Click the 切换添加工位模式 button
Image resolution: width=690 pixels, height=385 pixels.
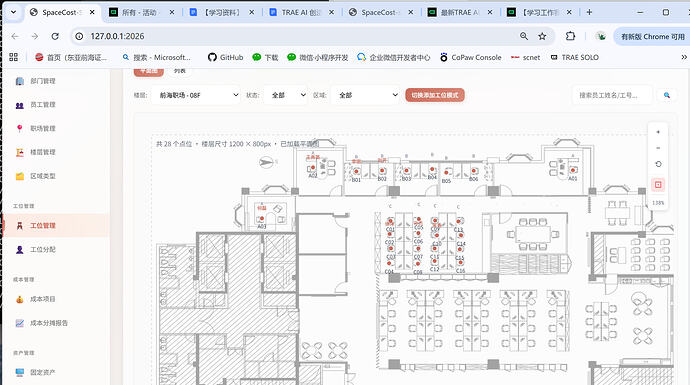click(x=435, y=95)
